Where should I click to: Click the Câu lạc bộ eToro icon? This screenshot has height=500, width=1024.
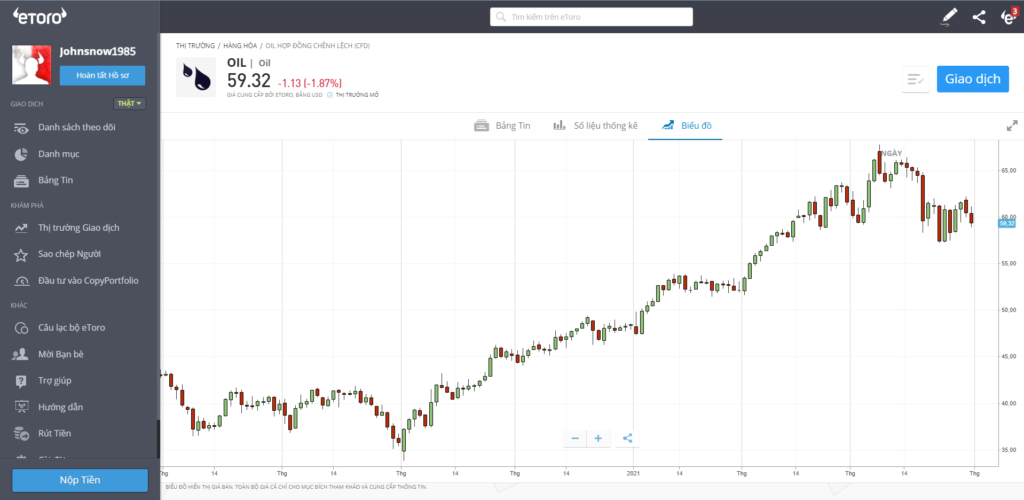point(22,328)
